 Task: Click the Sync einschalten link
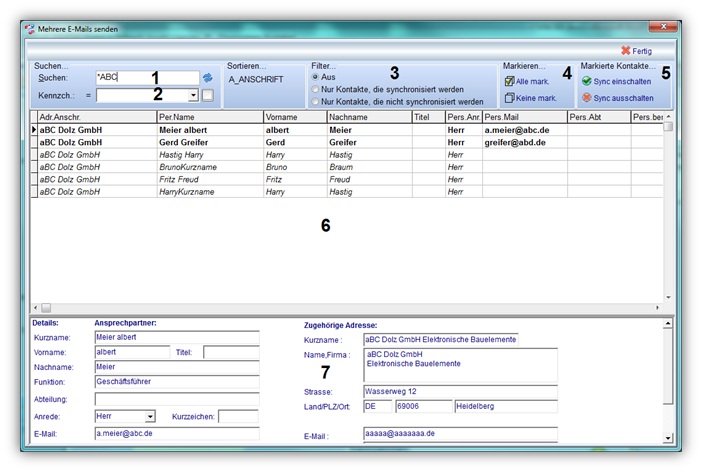point(622,82)
